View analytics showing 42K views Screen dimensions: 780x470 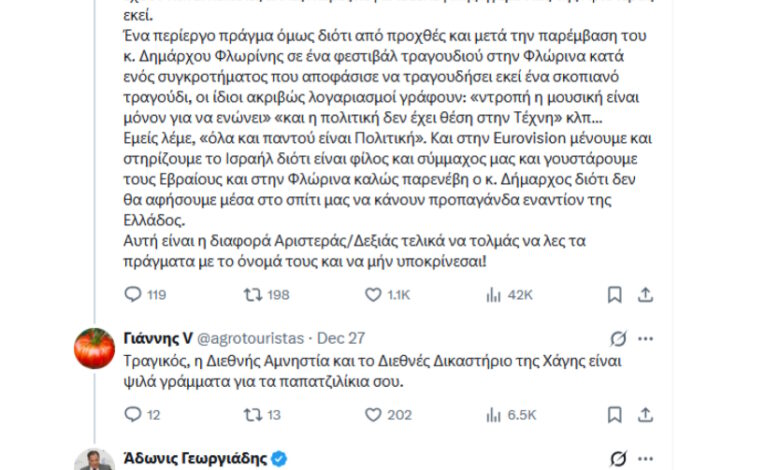[493, 294]
